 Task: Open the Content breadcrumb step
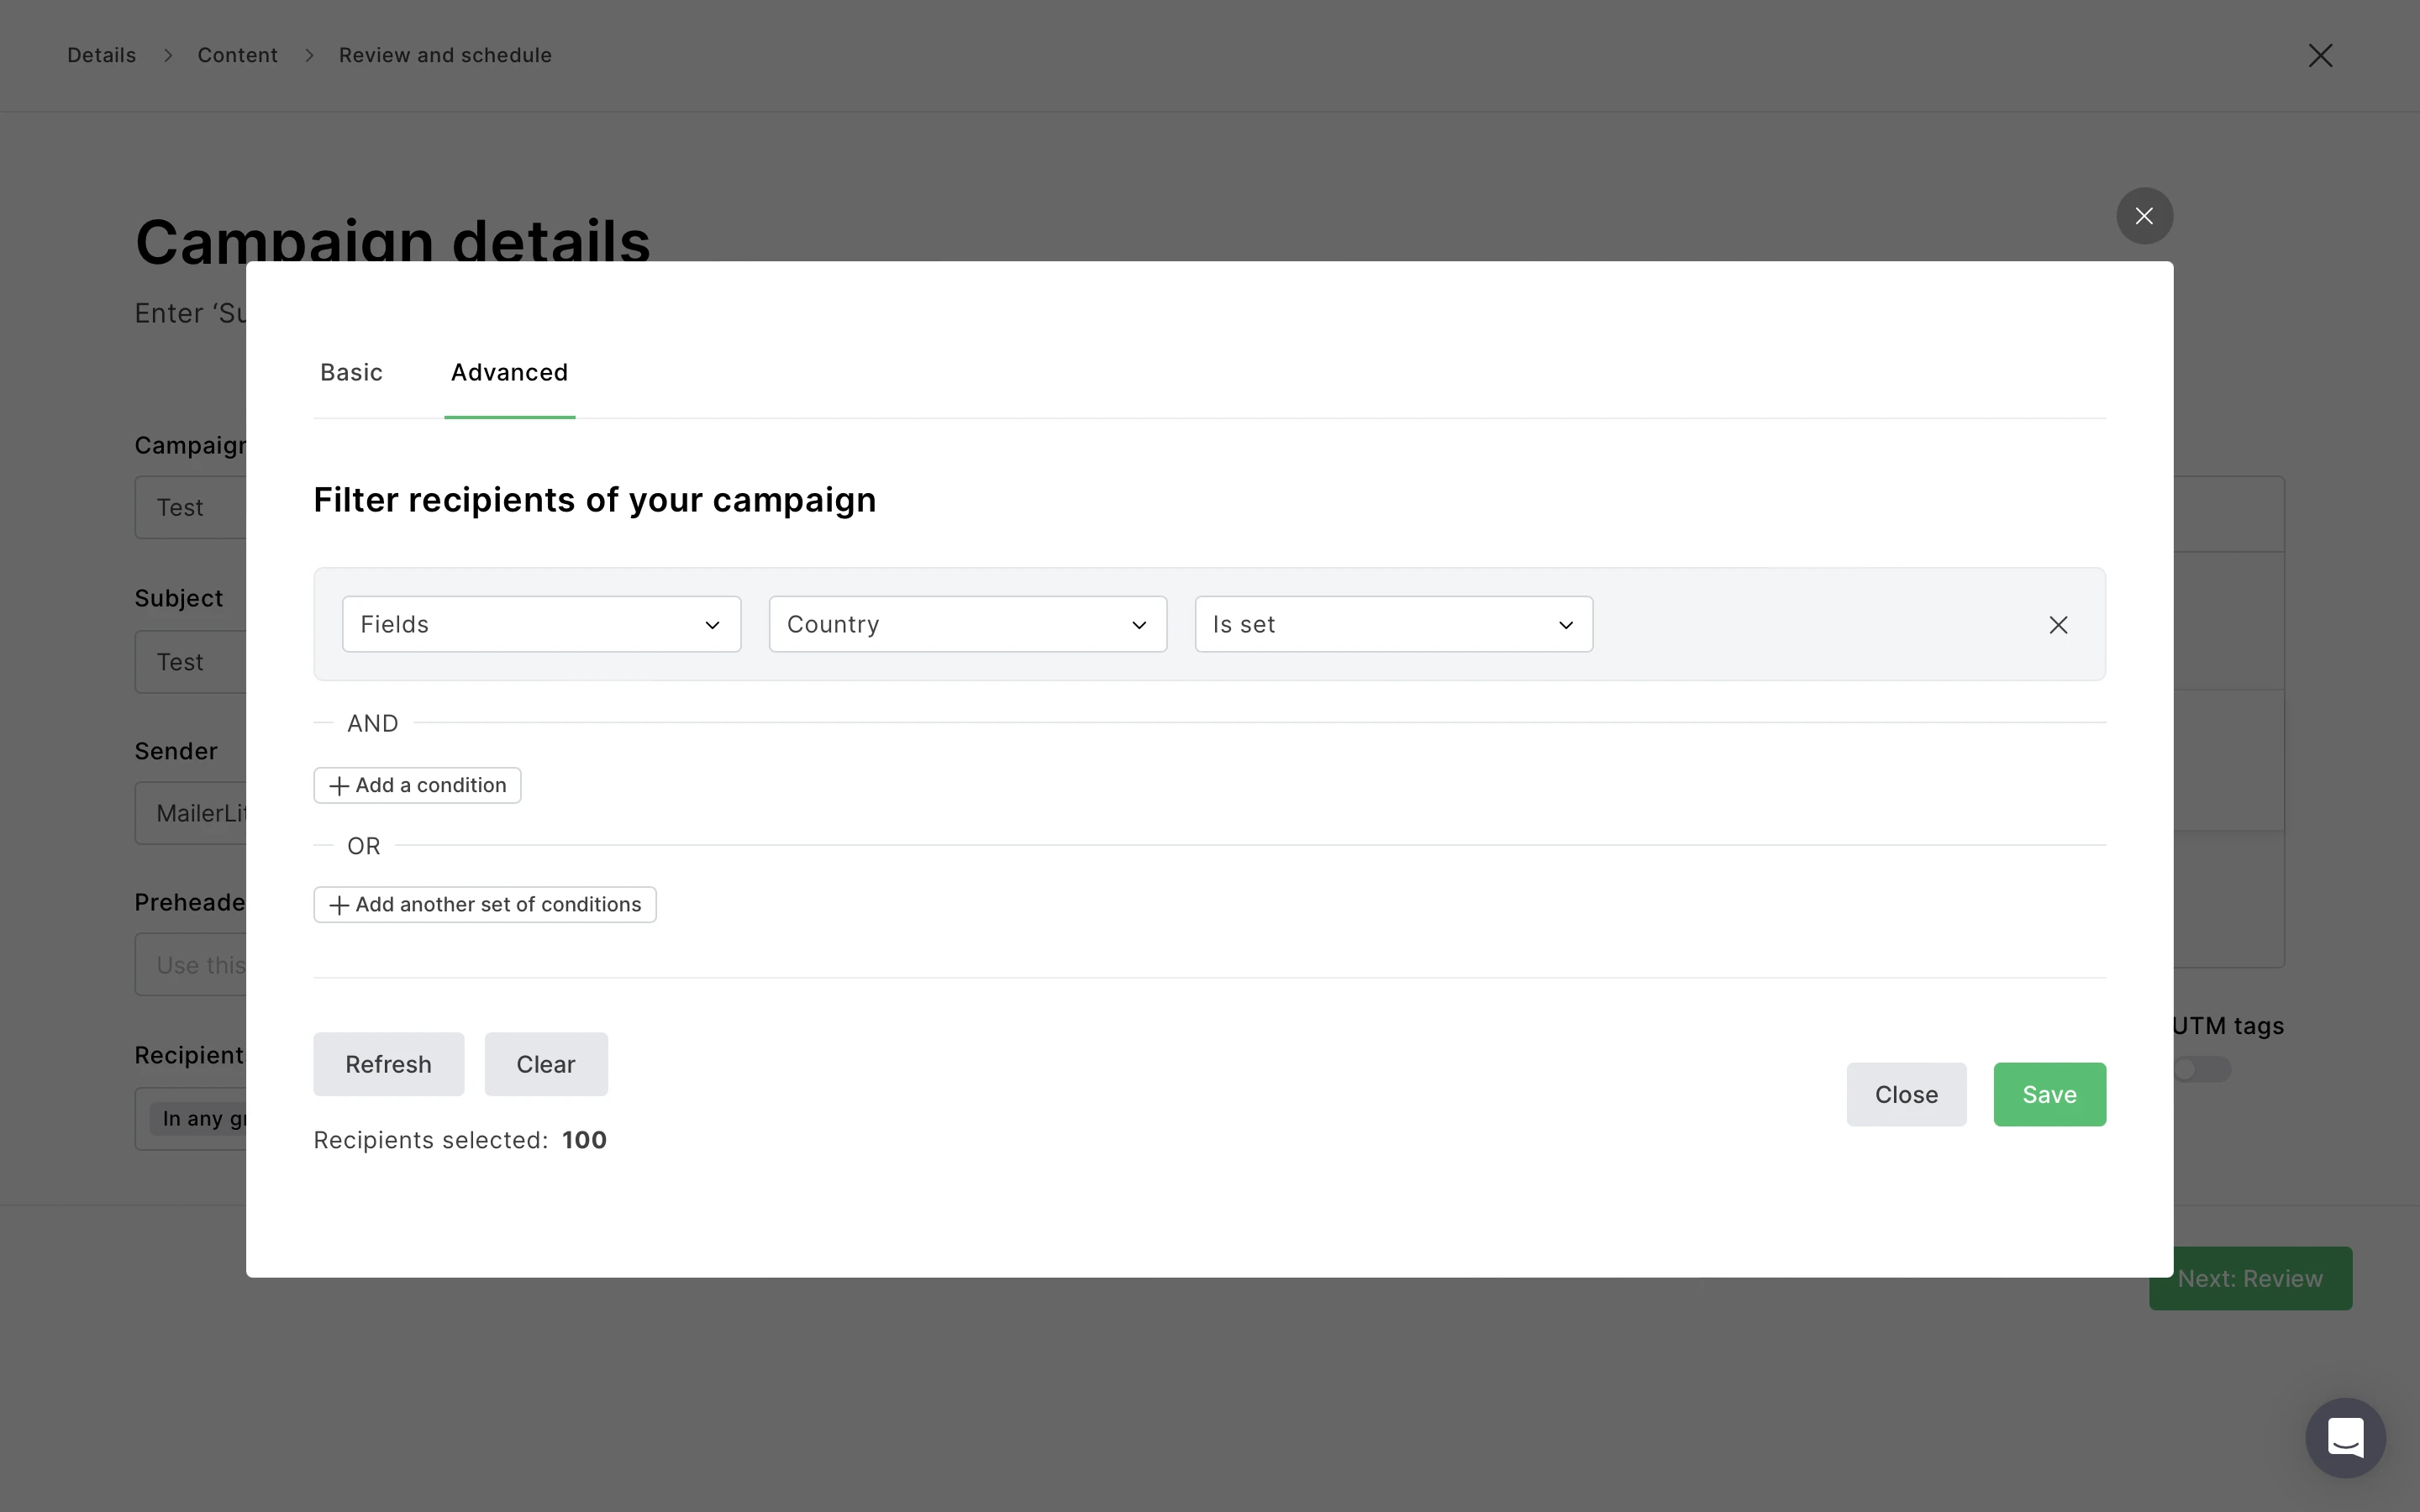tap(237, 56)
